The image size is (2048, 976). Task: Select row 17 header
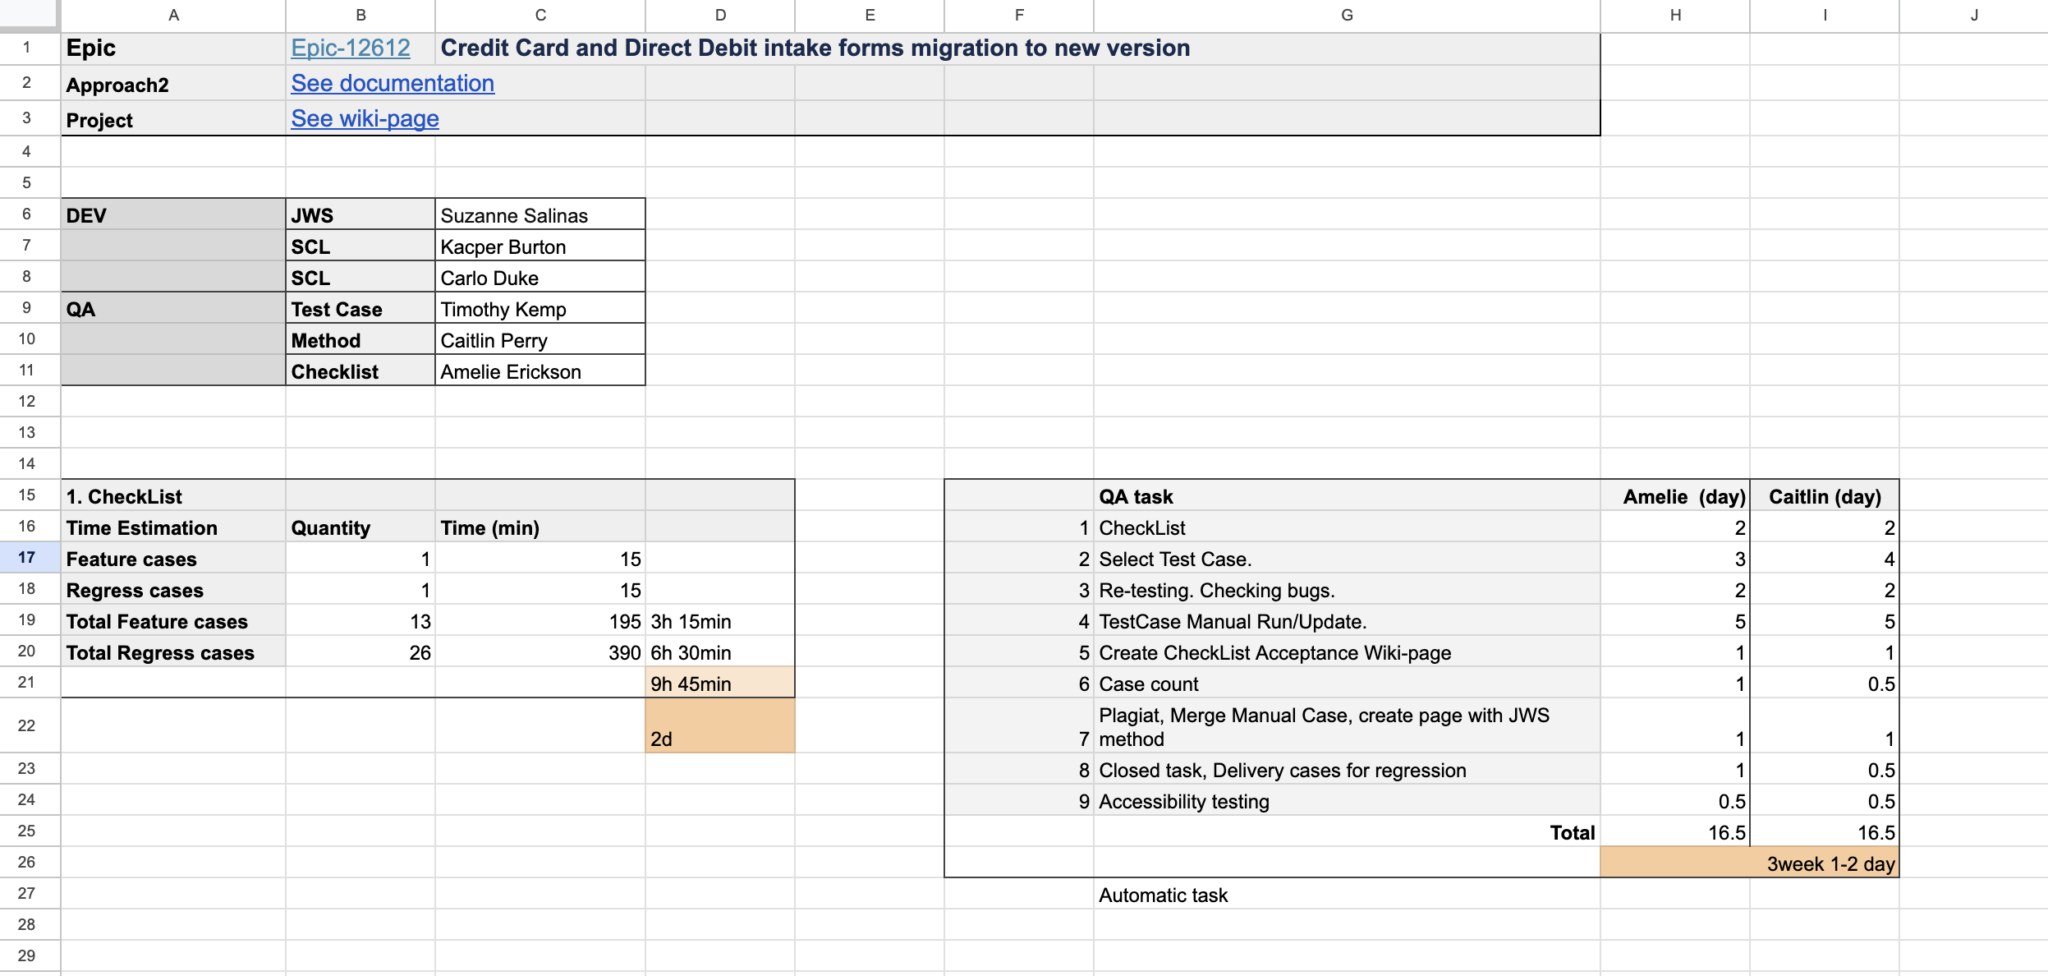[27, 558]
